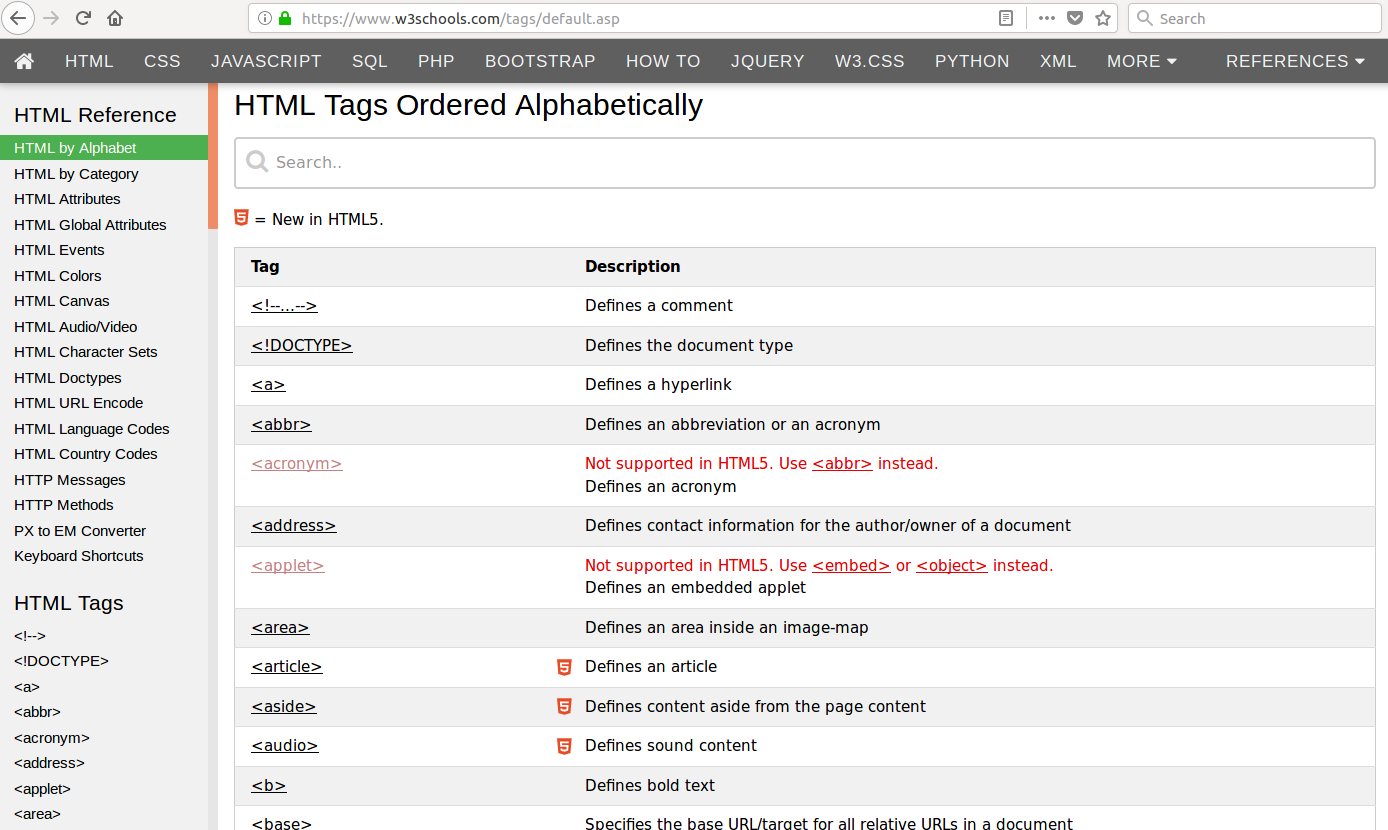The height and width of the screenshot is (830, 1388).
Task: Click the HTML5 legend icon above the table
Action: pyautogui.click(x=241, y=218)
